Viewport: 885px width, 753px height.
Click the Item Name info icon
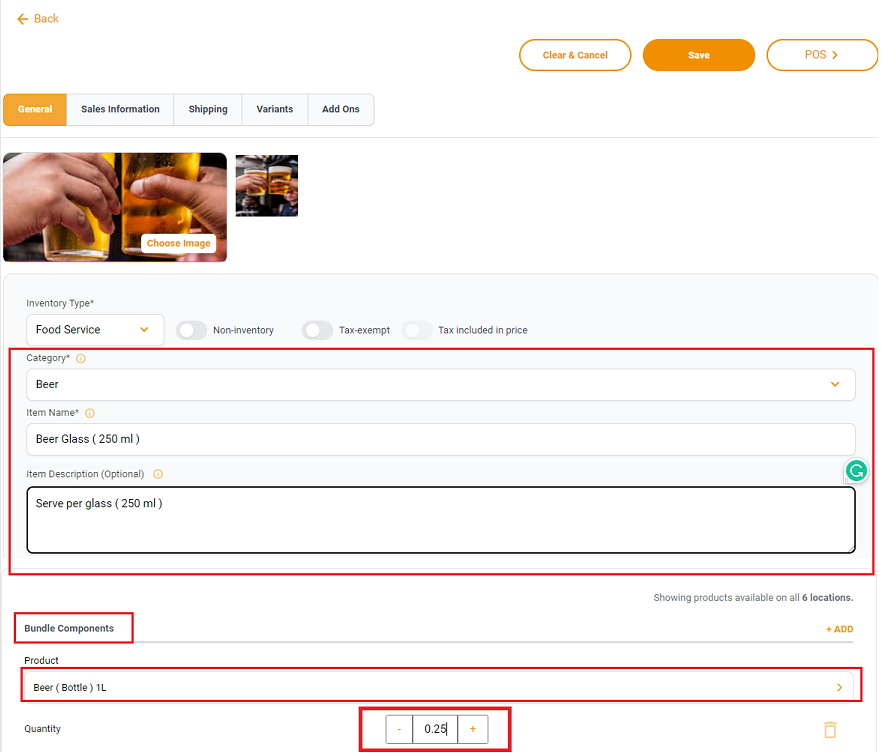tap(90, 414)
